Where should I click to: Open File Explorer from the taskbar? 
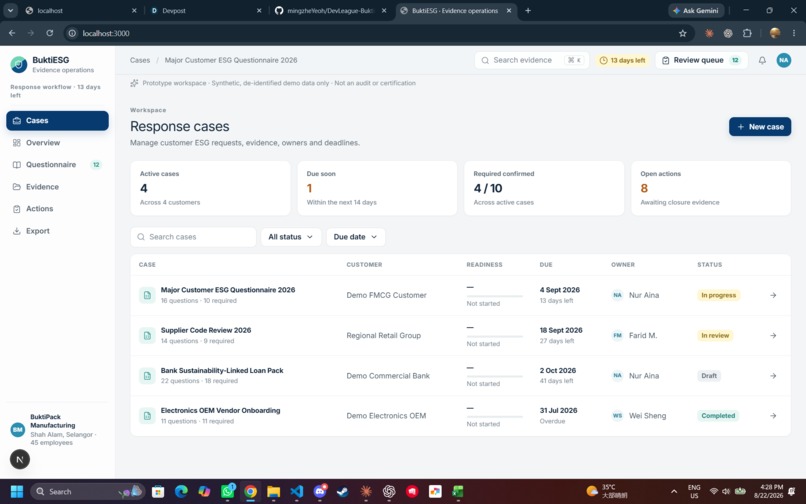point(273,492)
